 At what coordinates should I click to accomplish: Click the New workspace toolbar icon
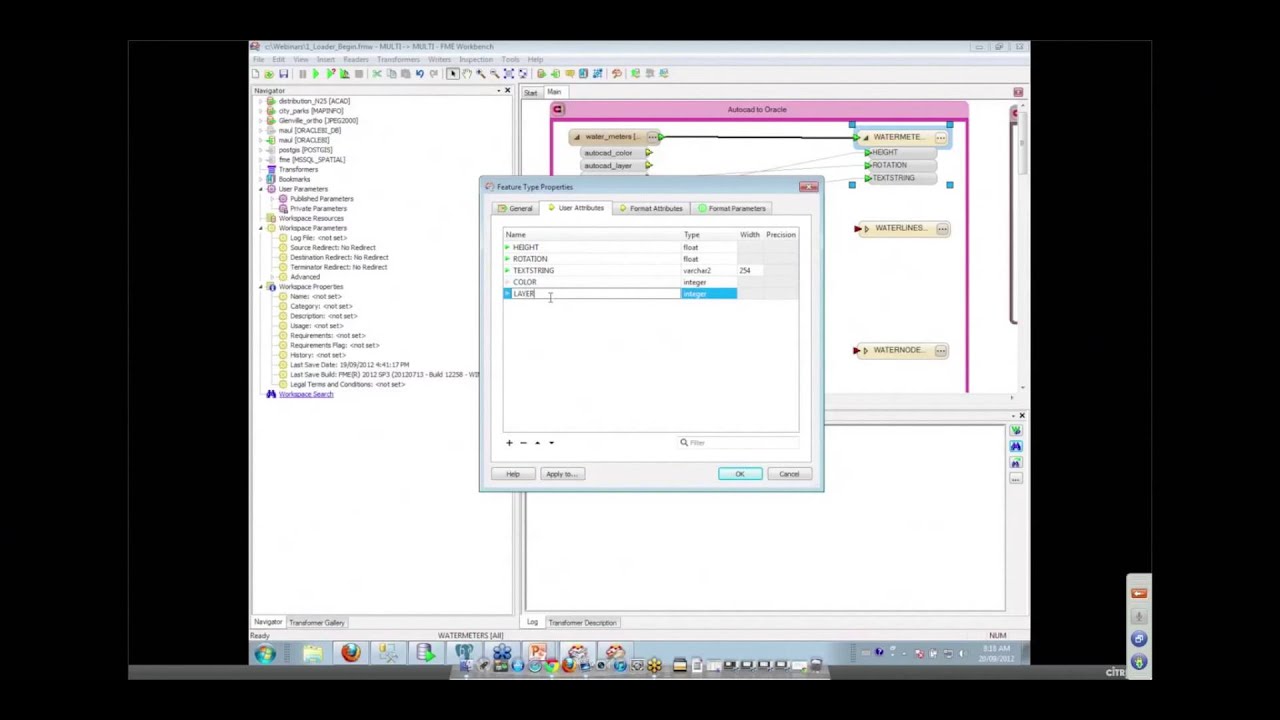point(256,73)
